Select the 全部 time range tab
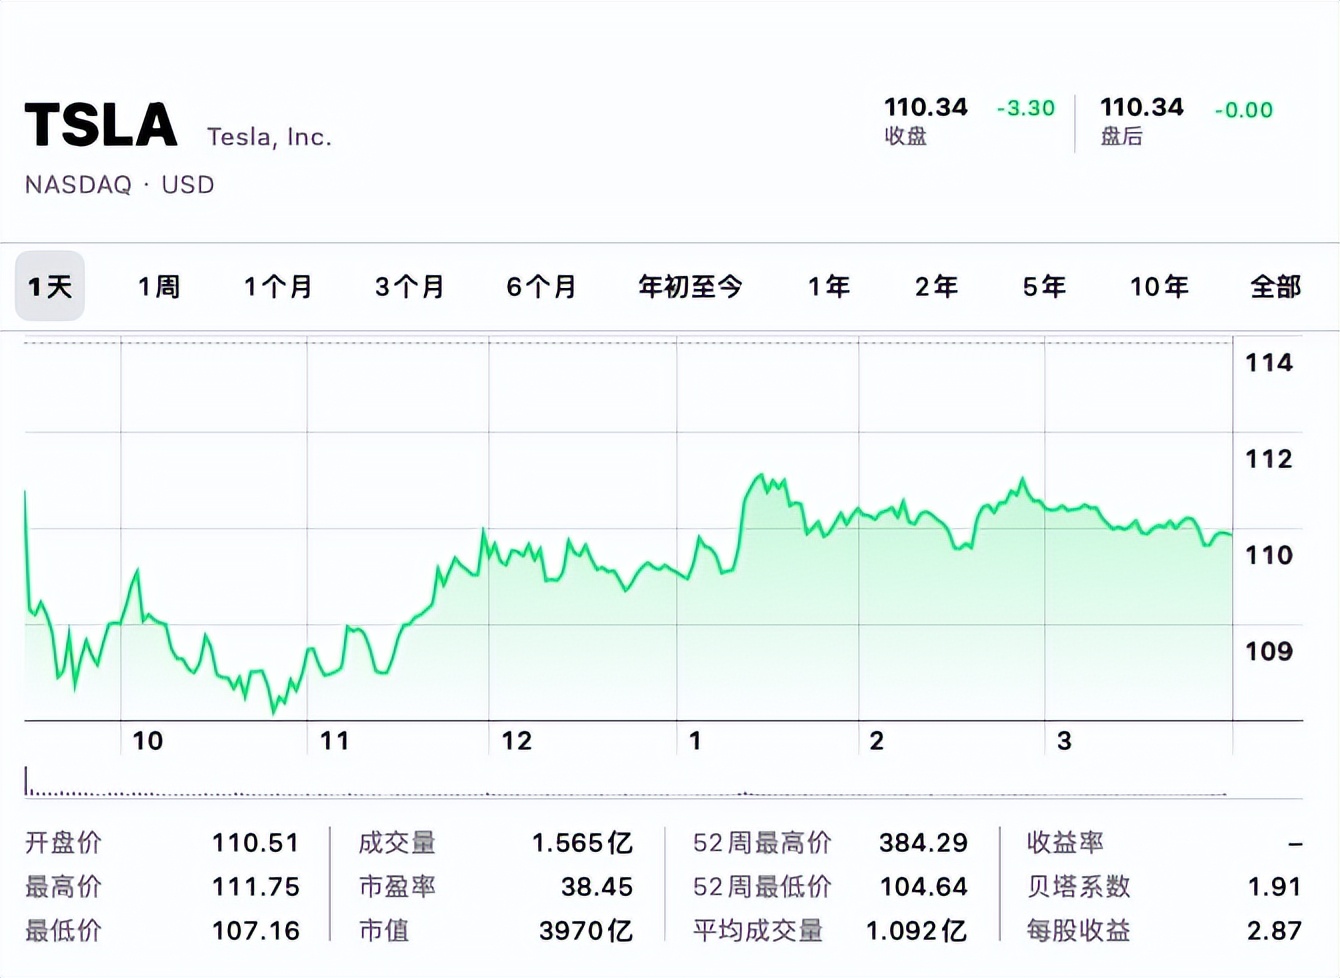The width and height of the screenshot is (1340, 978). 1275,286
